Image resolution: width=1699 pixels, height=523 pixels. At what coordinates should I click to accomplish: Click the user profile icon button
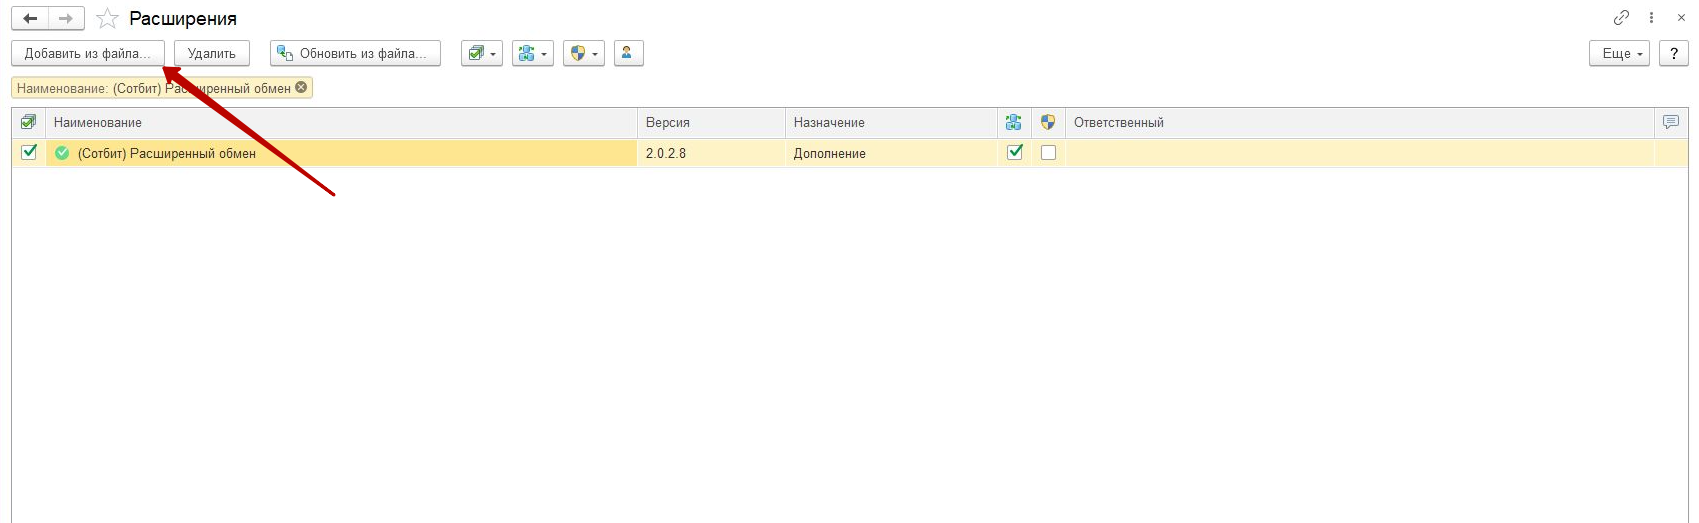(628, 53)
